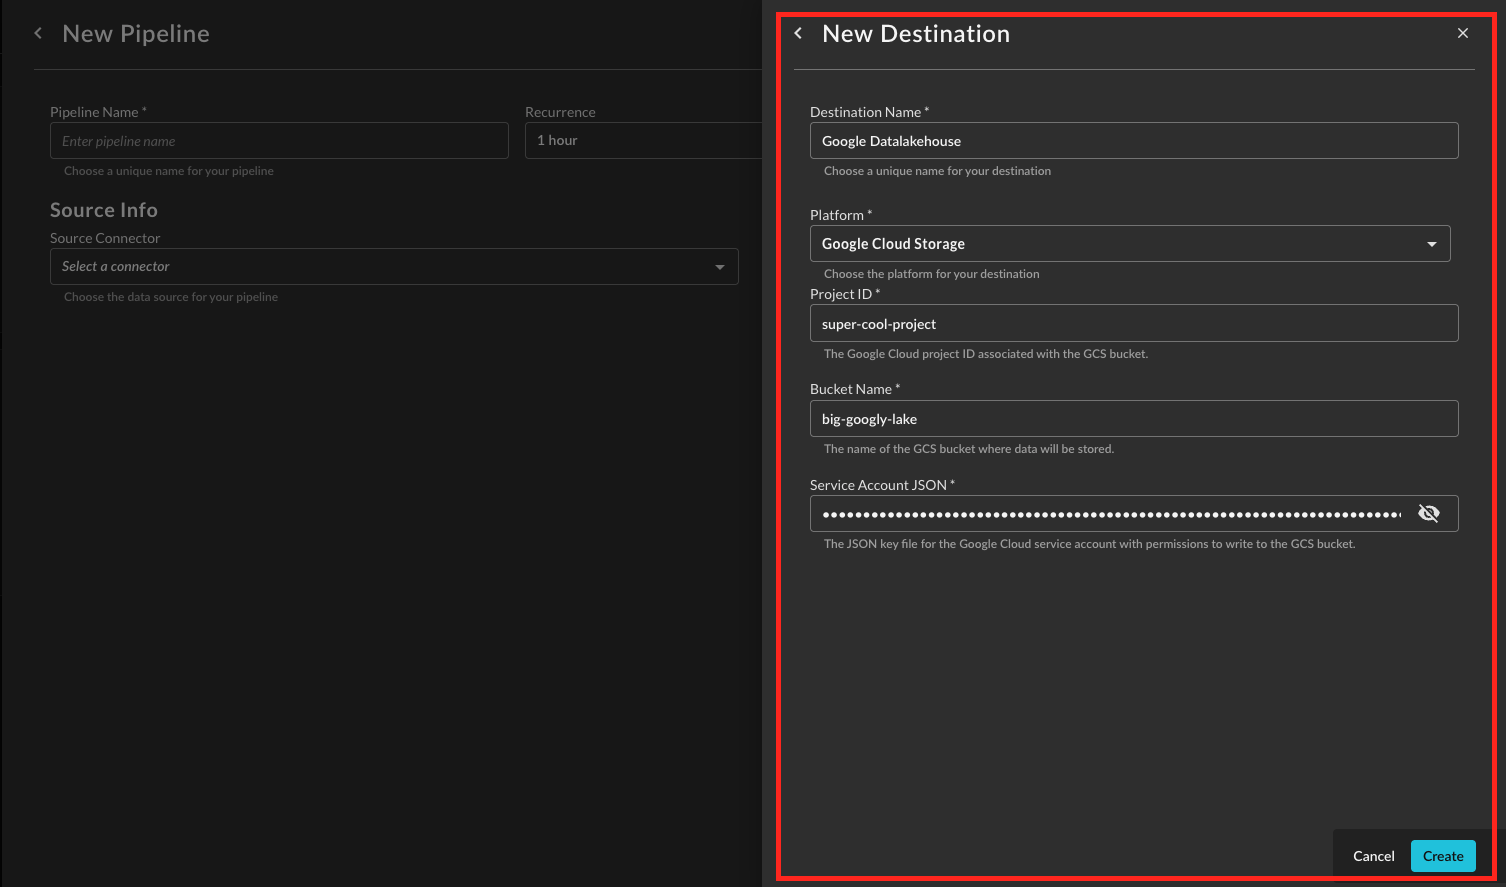Viewport: 1506px width, 887px height.
Task: Go back from the New Pipeline page
Action: point(38,33)
